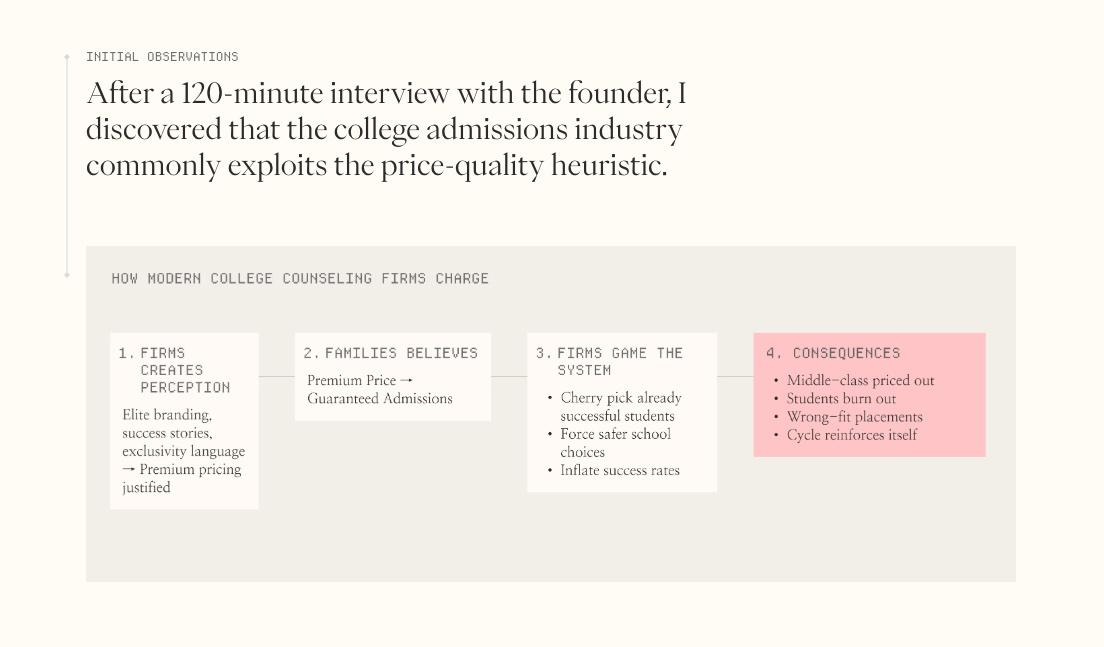The height and width of the screenshot is (647, 1104).
Task: Click the 'Inflate success rates' bullet
Action: [620, 470]
